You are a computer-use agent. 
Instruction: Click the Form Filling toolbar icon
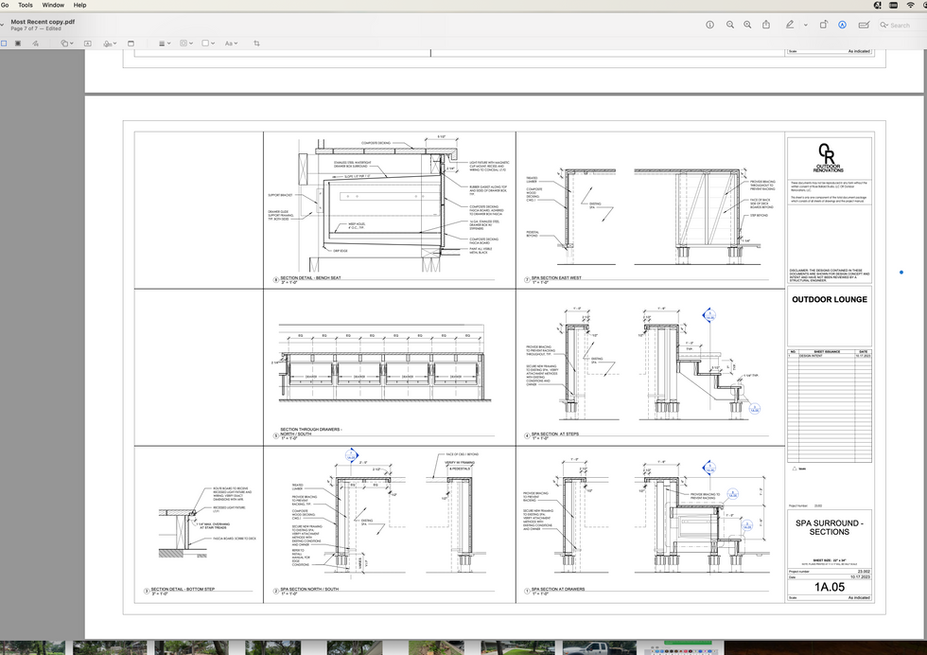[862, 24]
